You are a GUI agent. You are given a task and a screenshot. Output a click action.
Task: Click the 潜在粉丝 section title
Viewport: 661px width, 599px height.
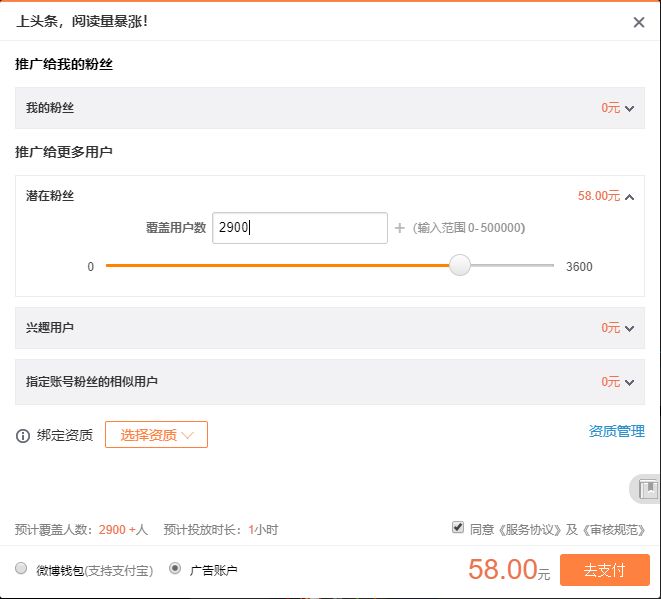tap(50, 196)
